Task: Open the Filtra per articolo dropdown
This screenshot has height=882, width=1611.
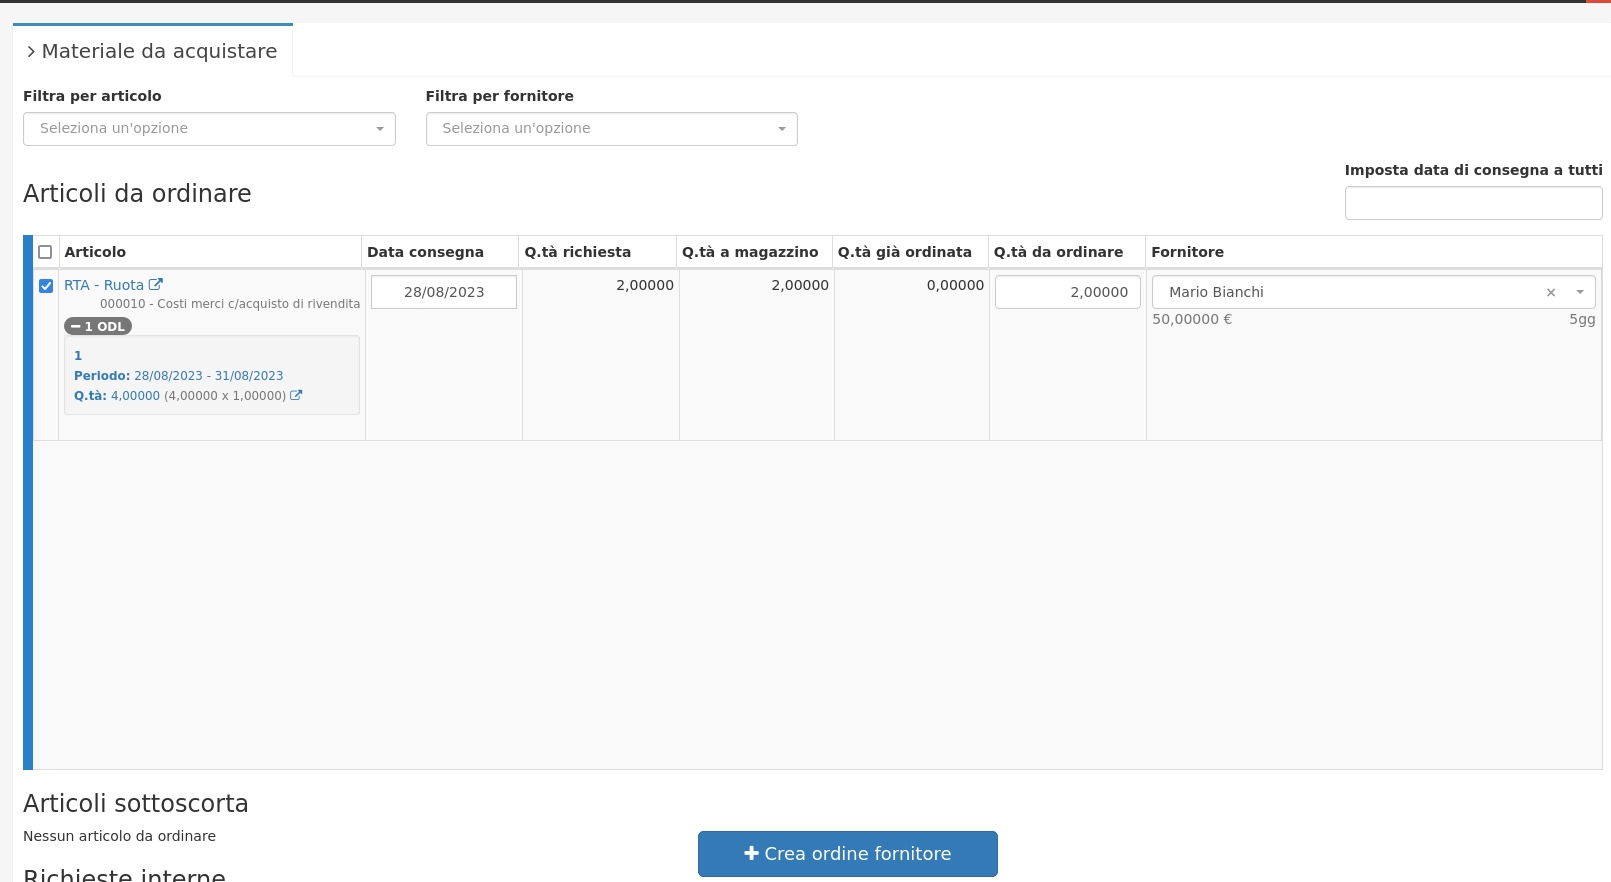Action: 209,129
